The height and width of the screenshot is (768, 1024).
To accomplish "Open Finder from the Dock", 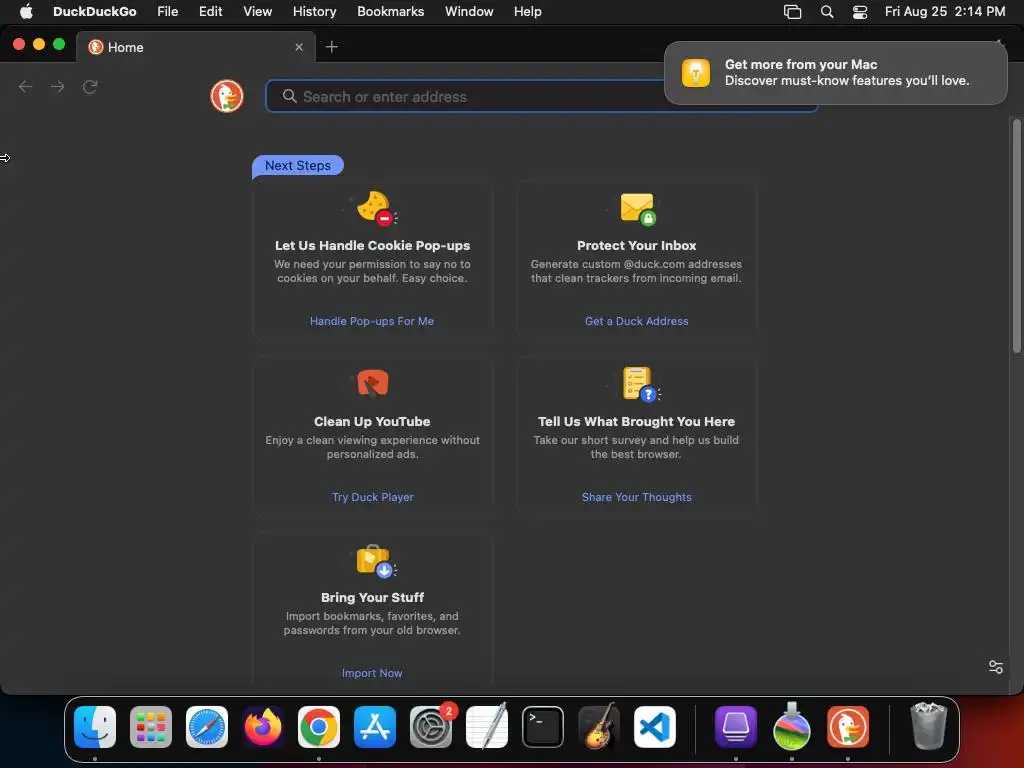I will click(95, 727).
